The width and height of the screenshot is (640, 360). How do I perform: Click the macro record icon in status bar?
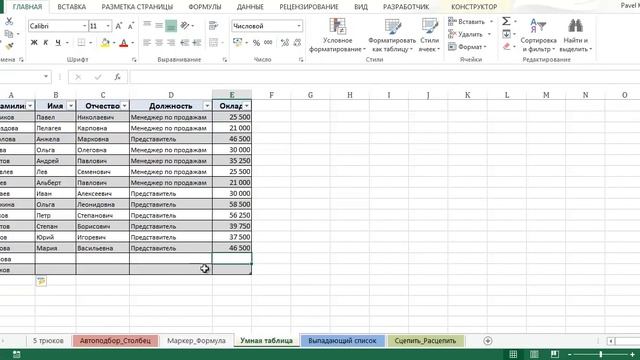16,354
